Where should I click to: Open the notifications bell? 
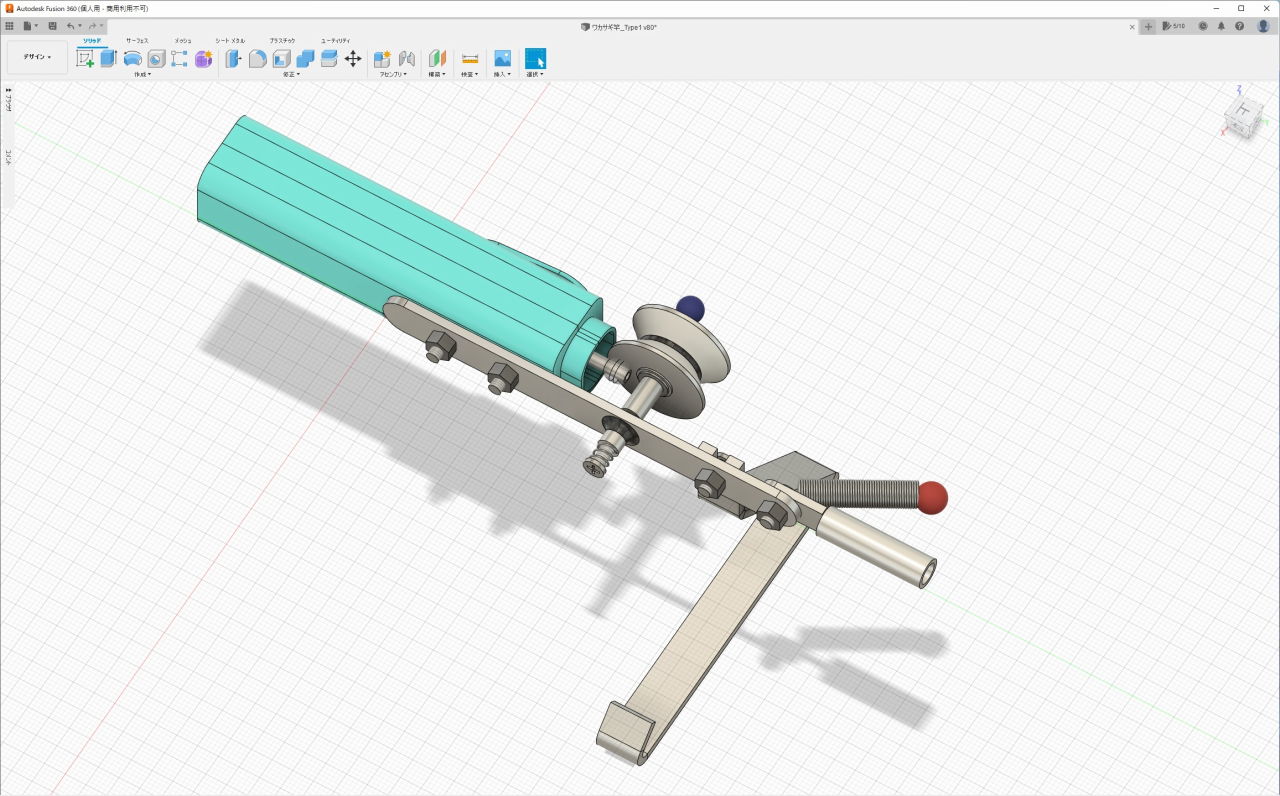point(1221,26)
